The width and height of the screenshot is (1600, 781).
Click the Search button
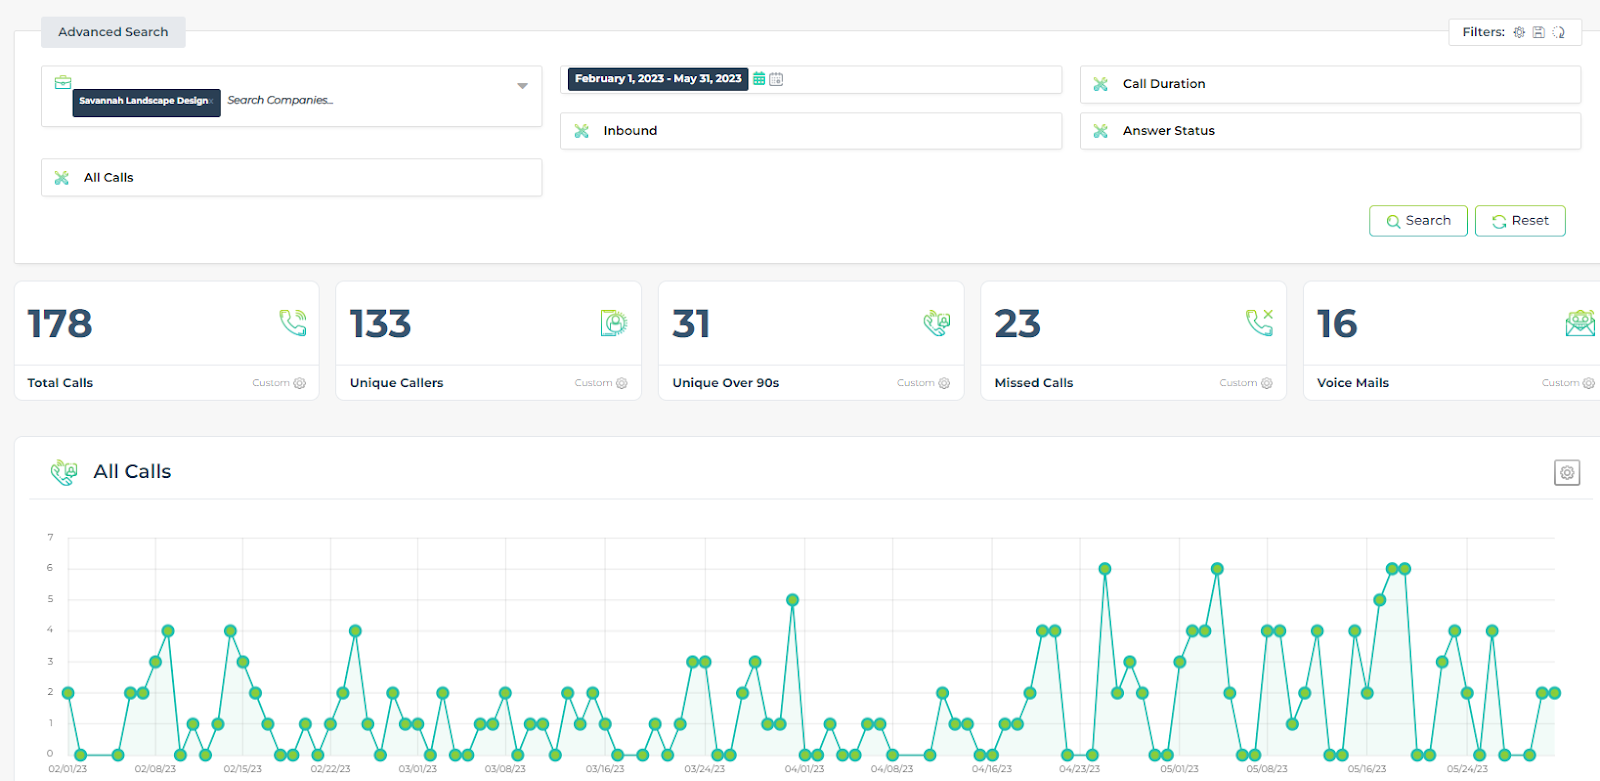(1418, 221)
